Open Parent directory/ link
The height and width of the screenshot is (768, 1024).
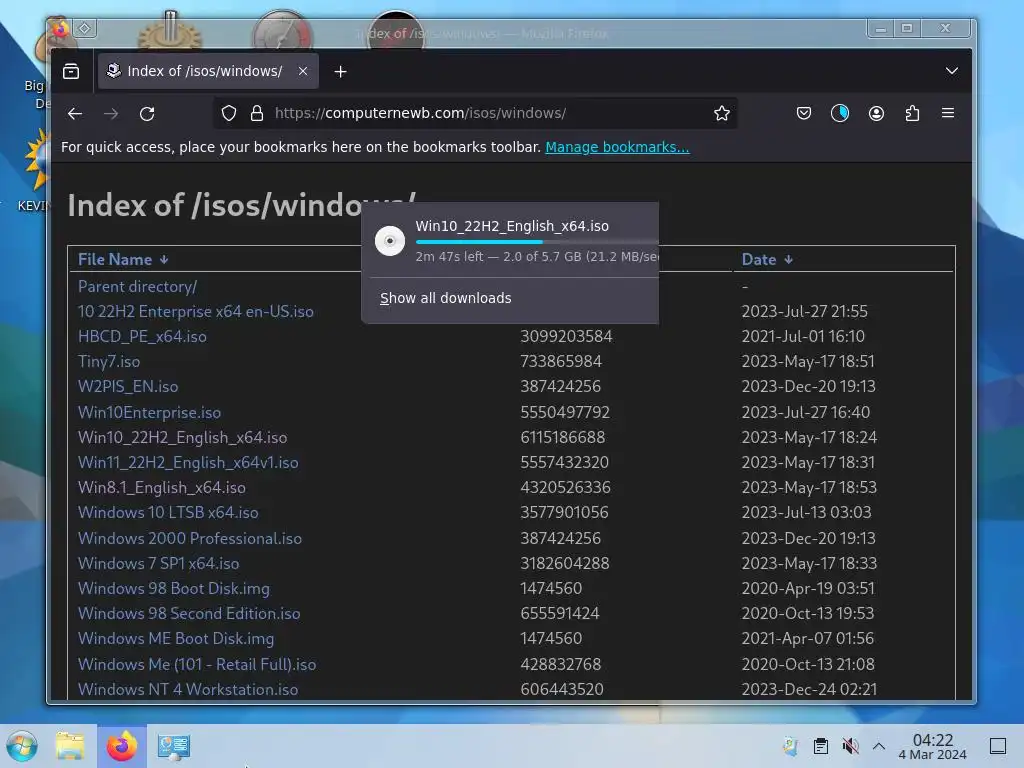tap(137, 286)
